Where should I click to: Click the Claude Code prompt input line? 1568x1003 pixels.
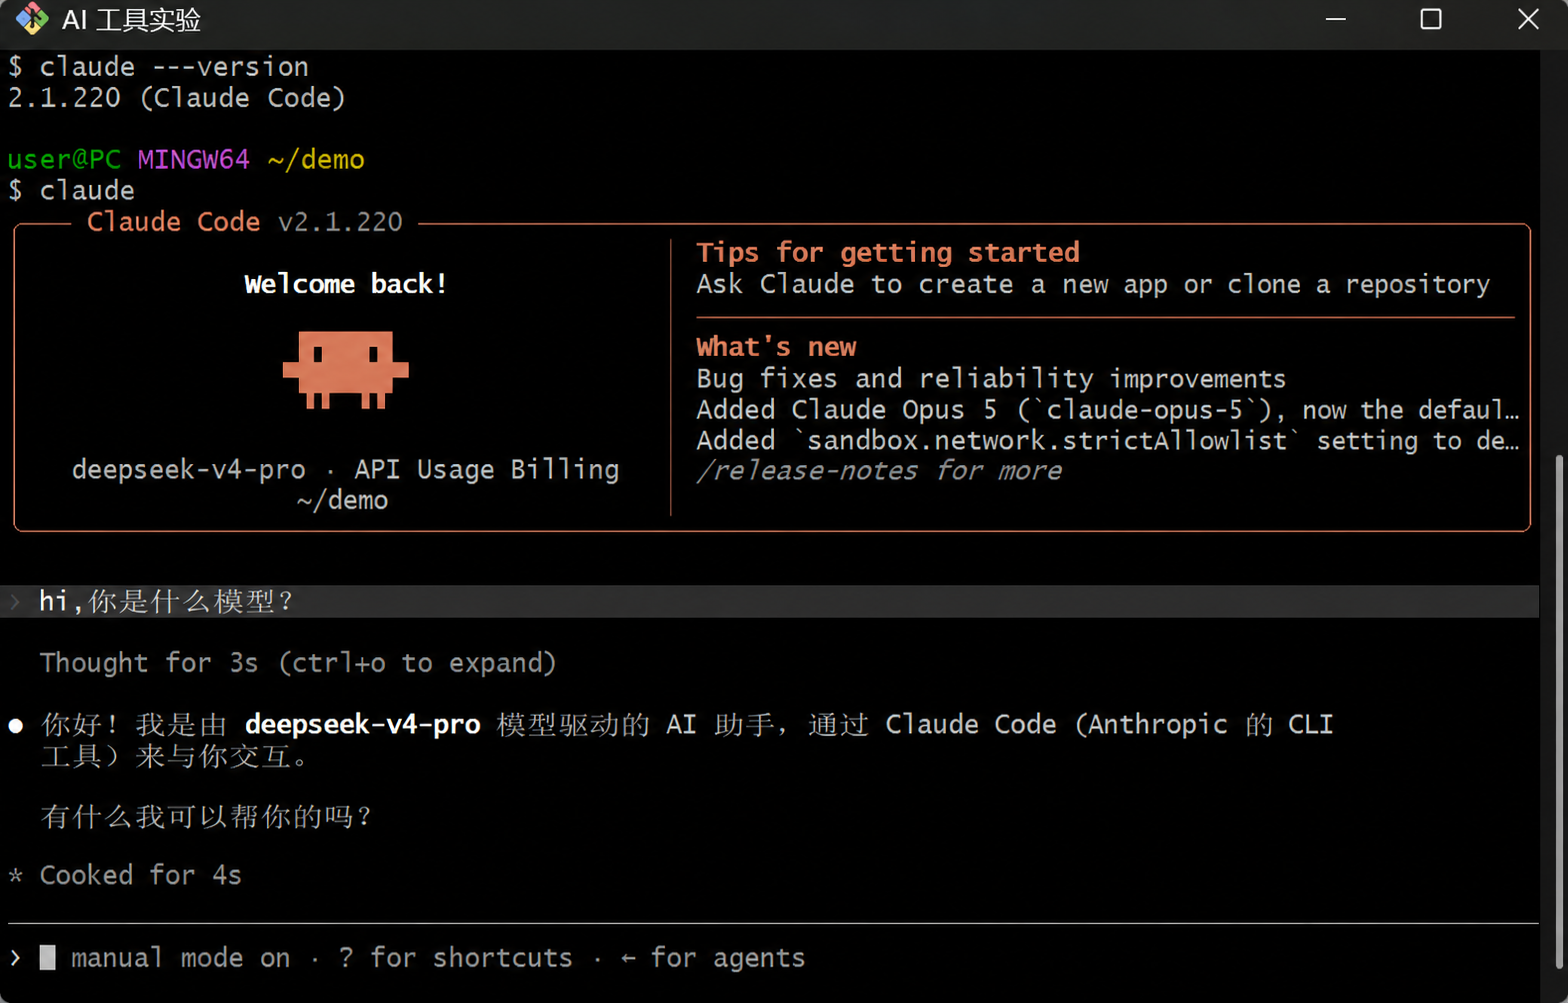pyautogui.click(x=772, y=958)
